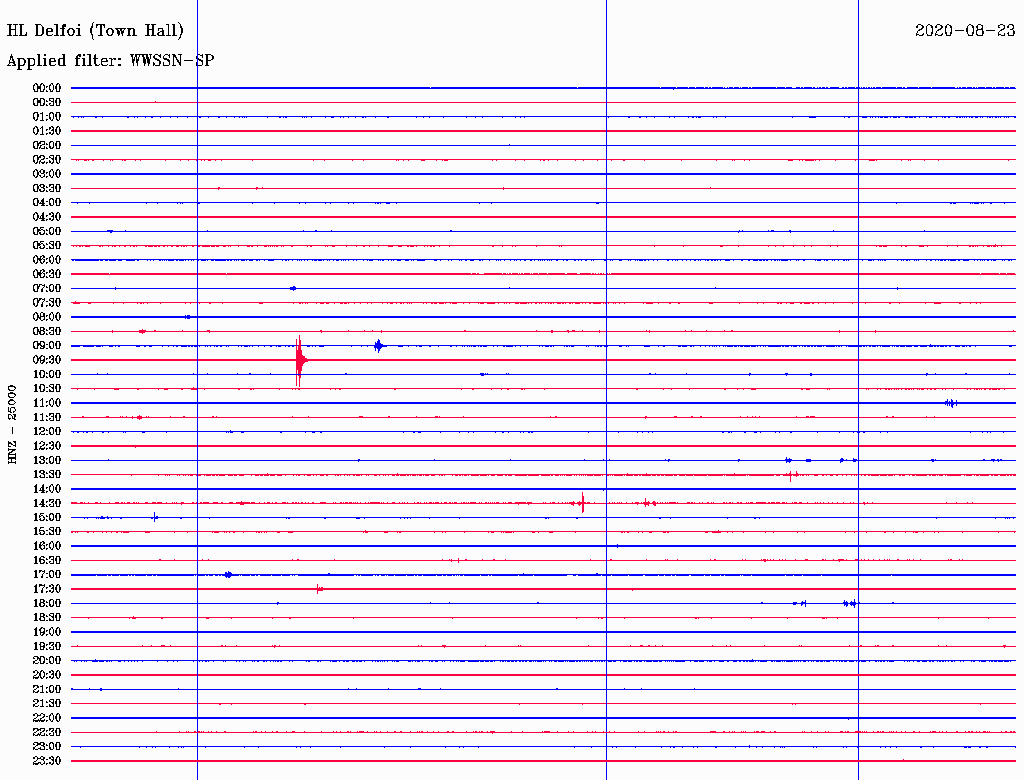Select the 20:30 time label
Screen dimensions: 1024x780
[47, 675]
